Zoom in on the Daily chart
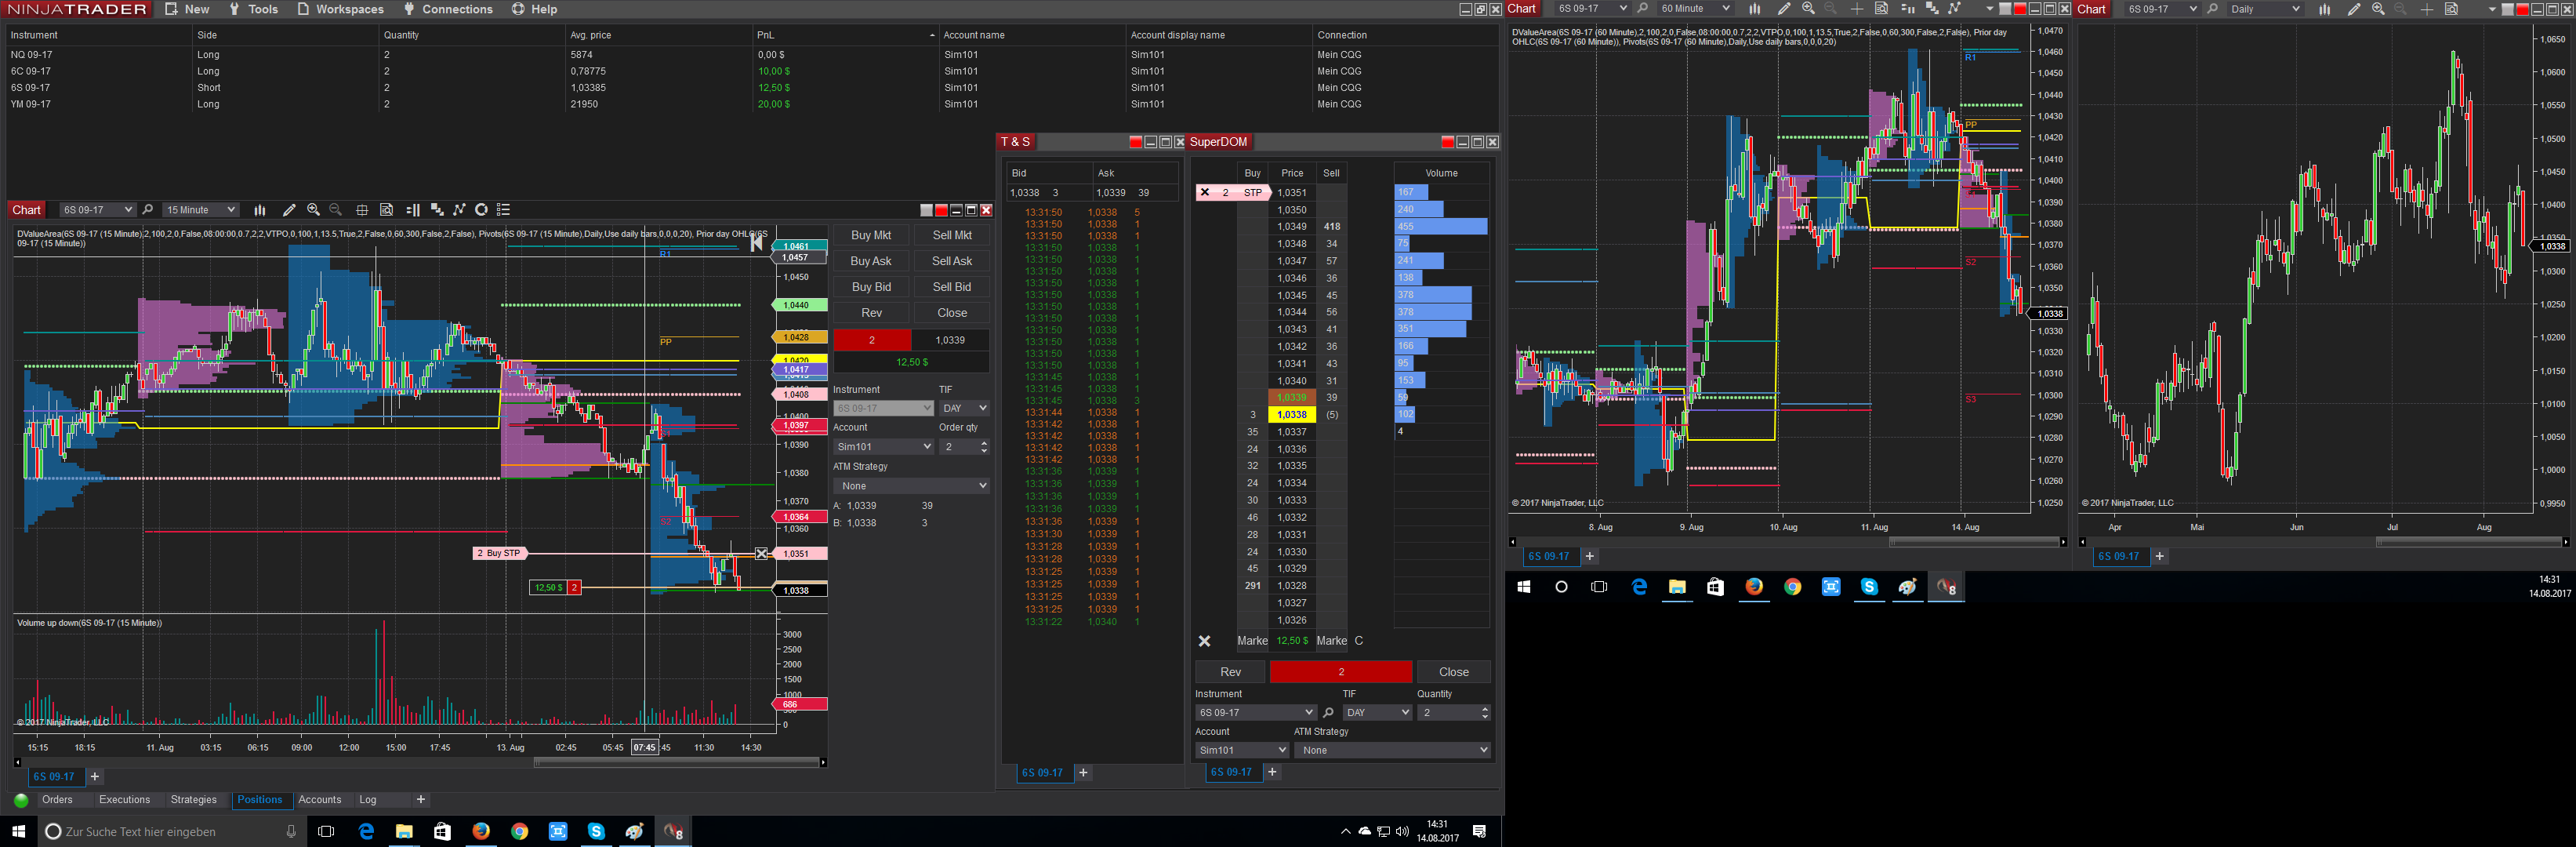 click(x=2378, y=9)
